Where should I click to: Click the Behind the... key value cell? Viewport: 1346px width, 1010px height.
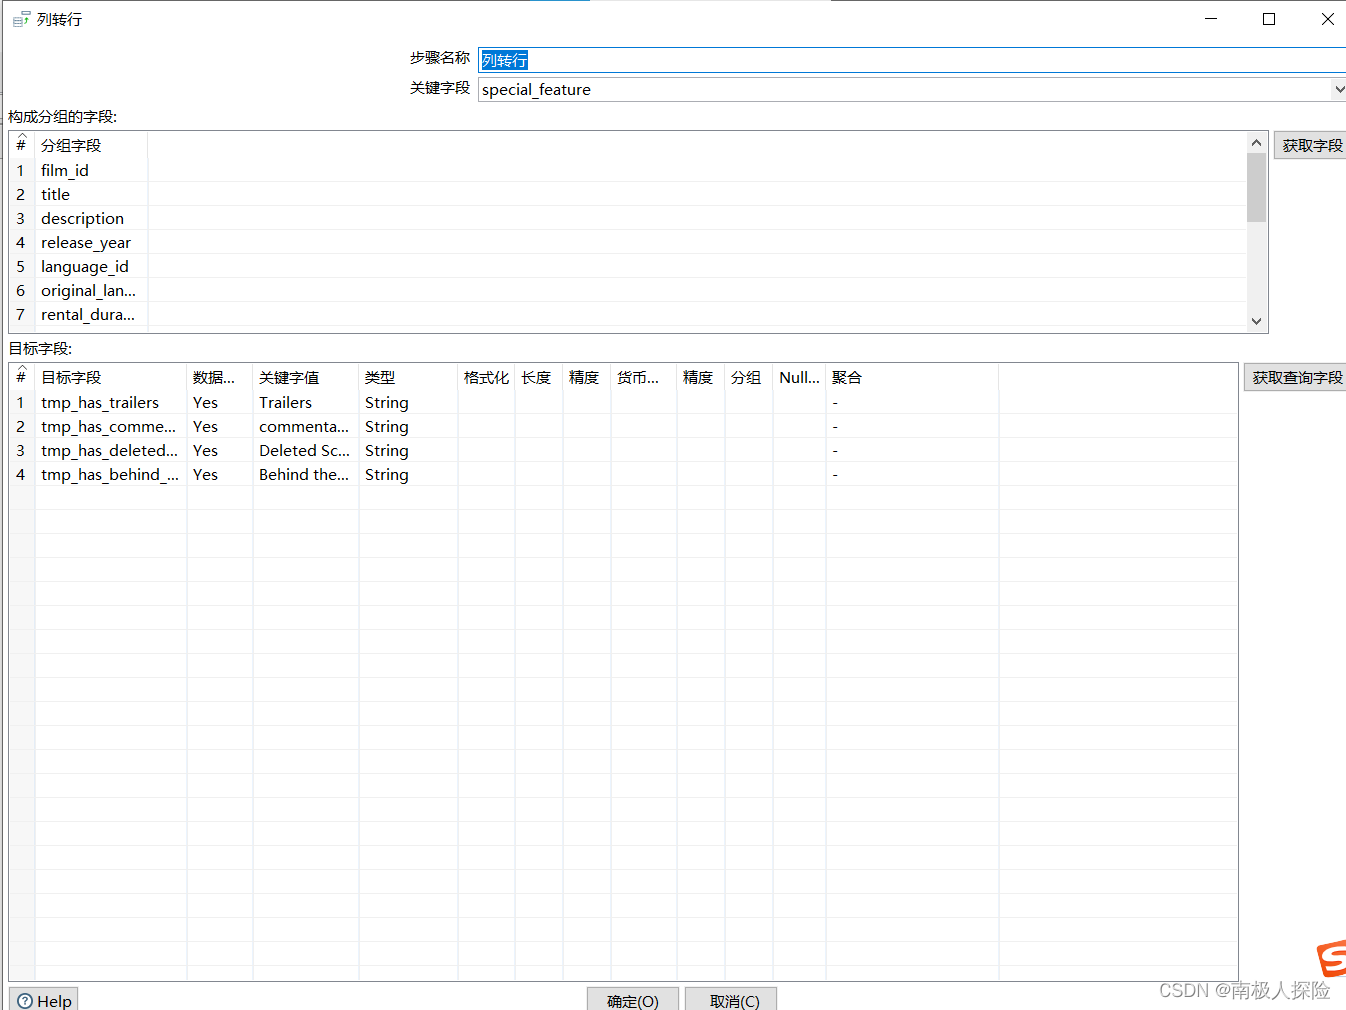pyautogui.click(x=305, y=474)
